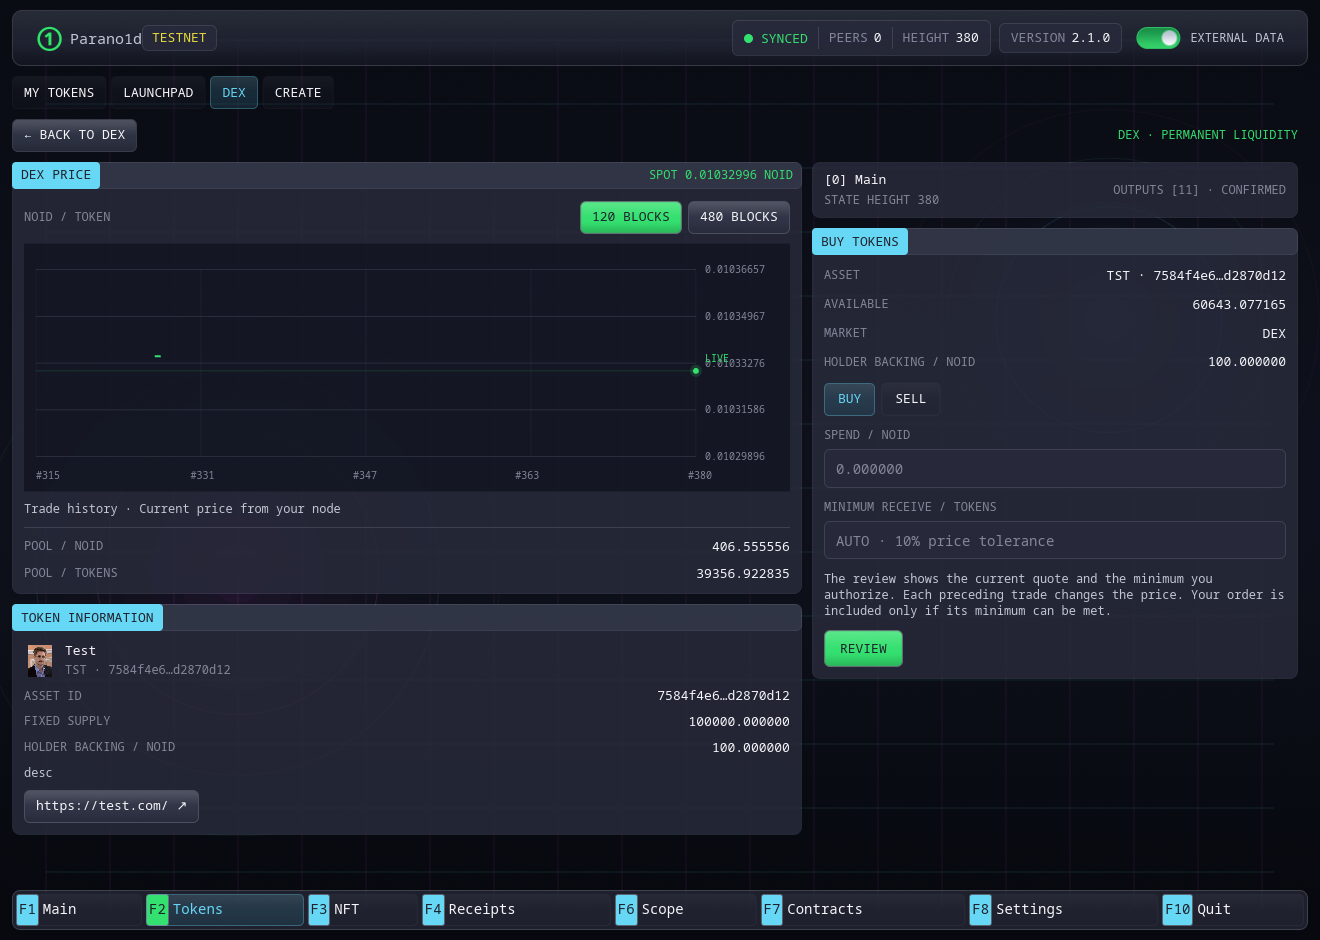1320x940 pixels.
Task: Go back with Back to DEX button
Action: click(x=75, y=135)
